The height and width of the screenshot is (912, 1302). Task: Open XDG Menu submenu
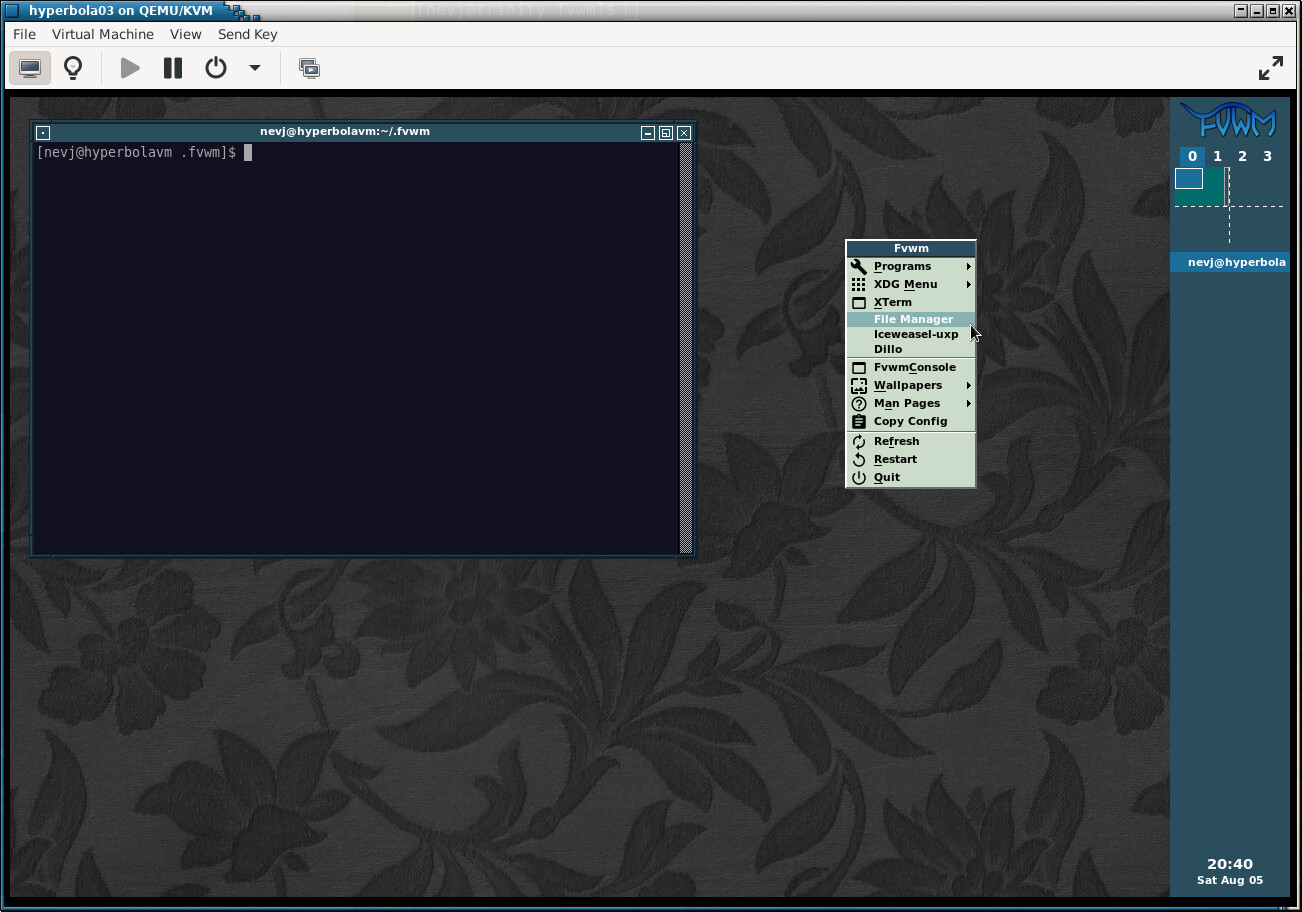click(911, 284)
